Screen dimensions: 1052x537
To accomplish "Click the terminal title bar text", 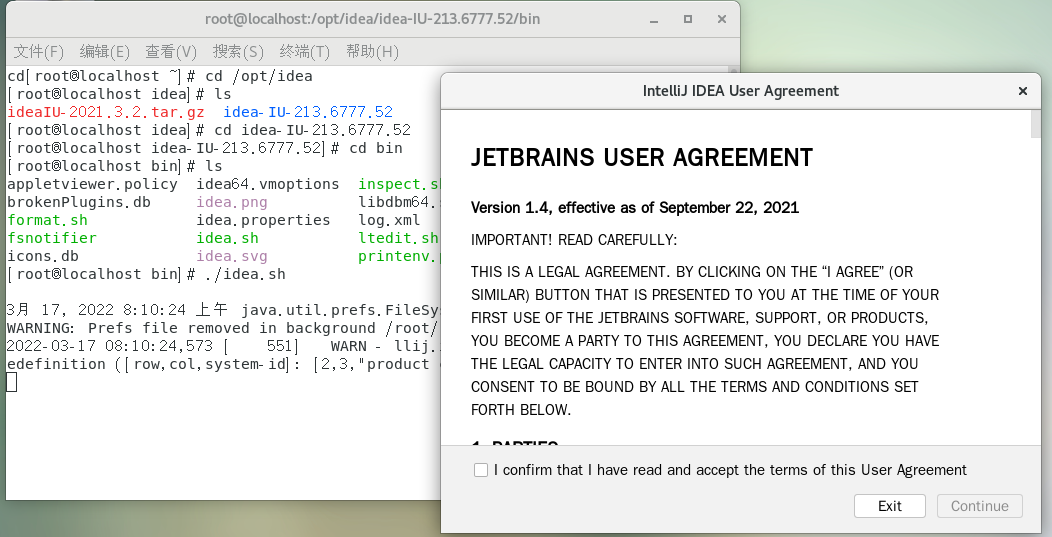I will tap(372, 19).
